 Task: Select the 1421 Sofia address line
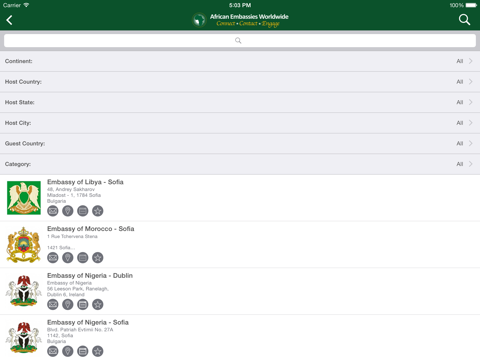pos(61,247)
